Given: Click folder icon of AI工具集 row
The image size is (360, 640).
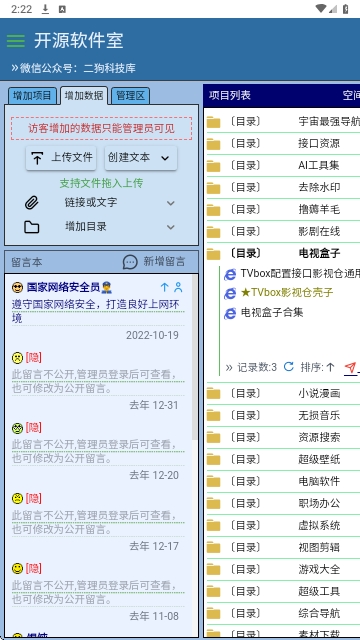Looking at the screenshot, I should click(x=213, y=166).
